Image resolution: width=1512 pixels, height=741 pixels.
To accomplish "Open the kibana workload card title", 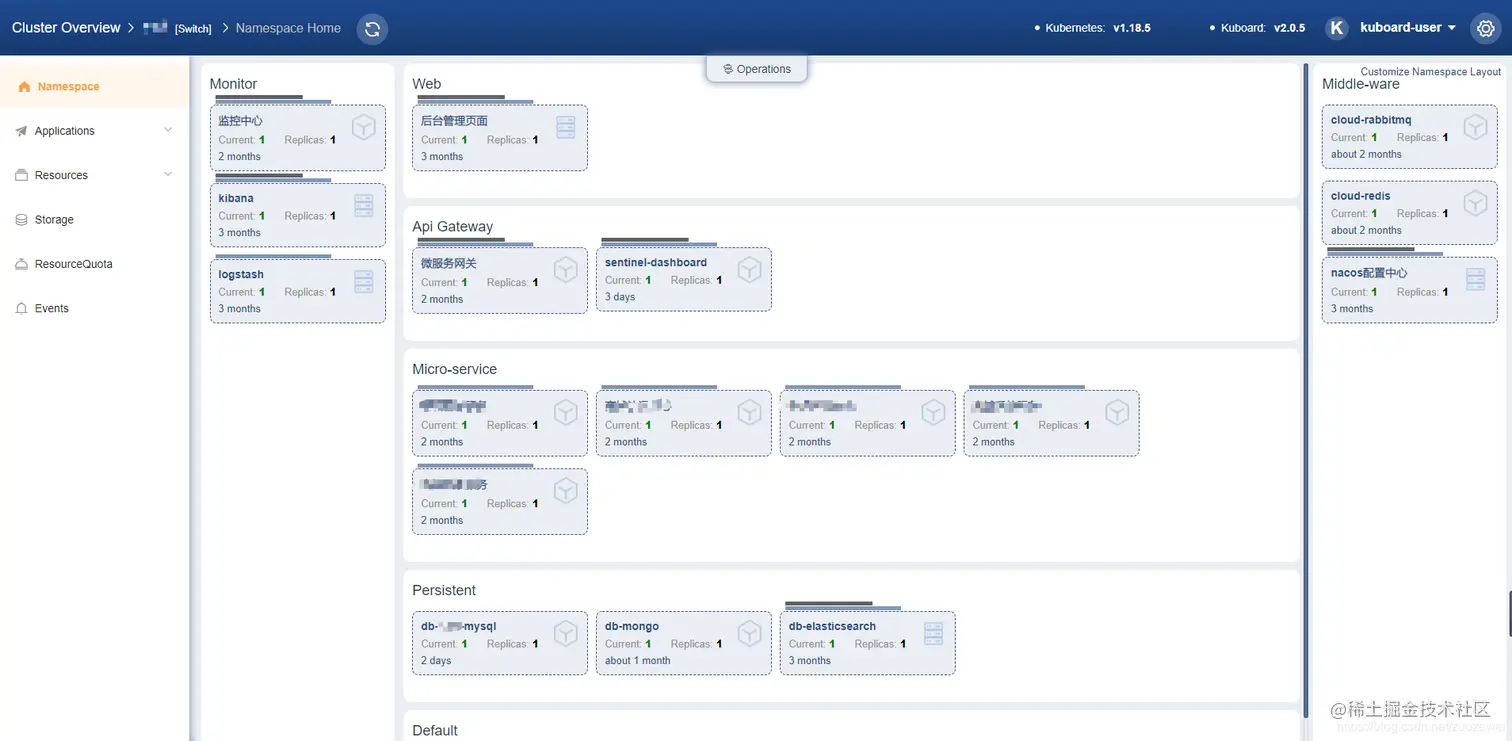I will (236, 198).
